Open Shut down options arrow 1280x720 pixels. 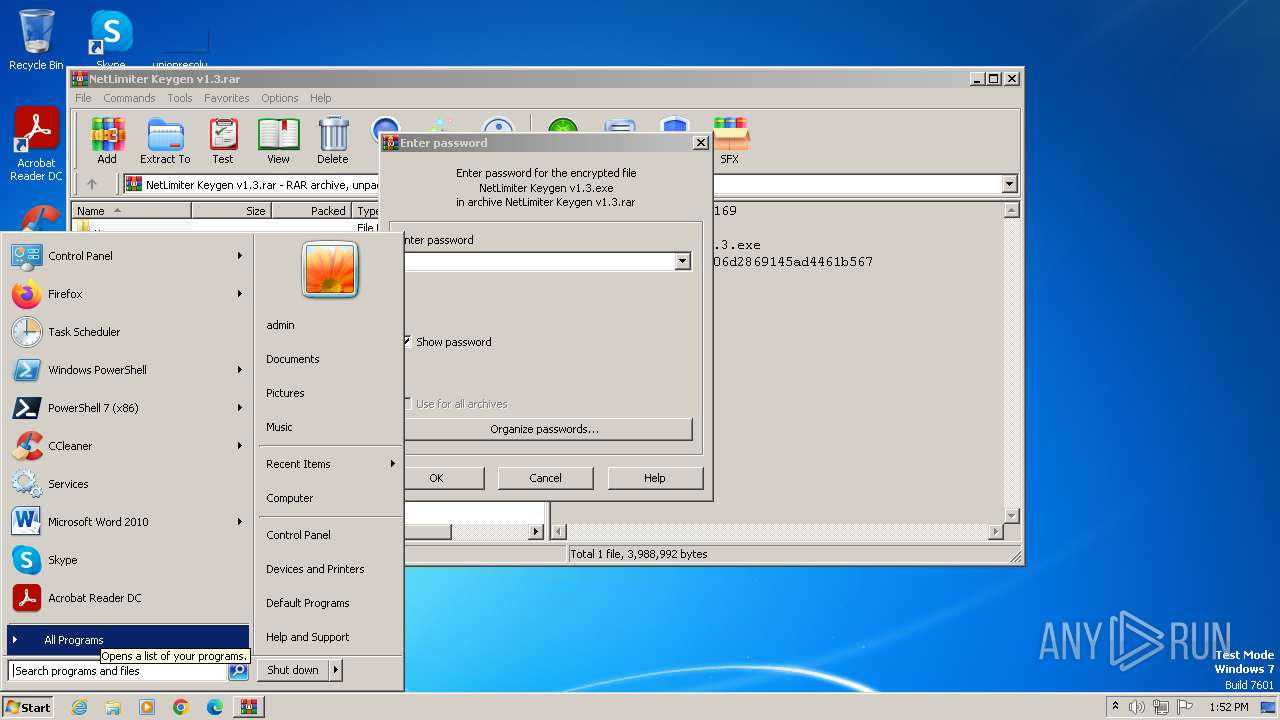click(335, 671)
